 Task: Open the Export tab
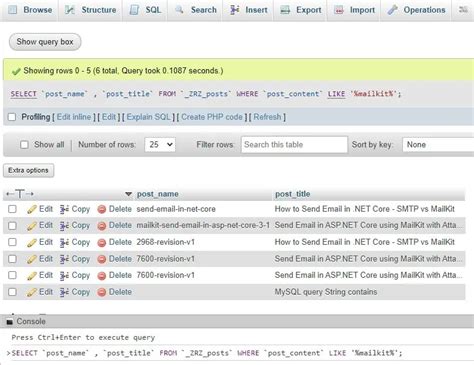[300, 10]
